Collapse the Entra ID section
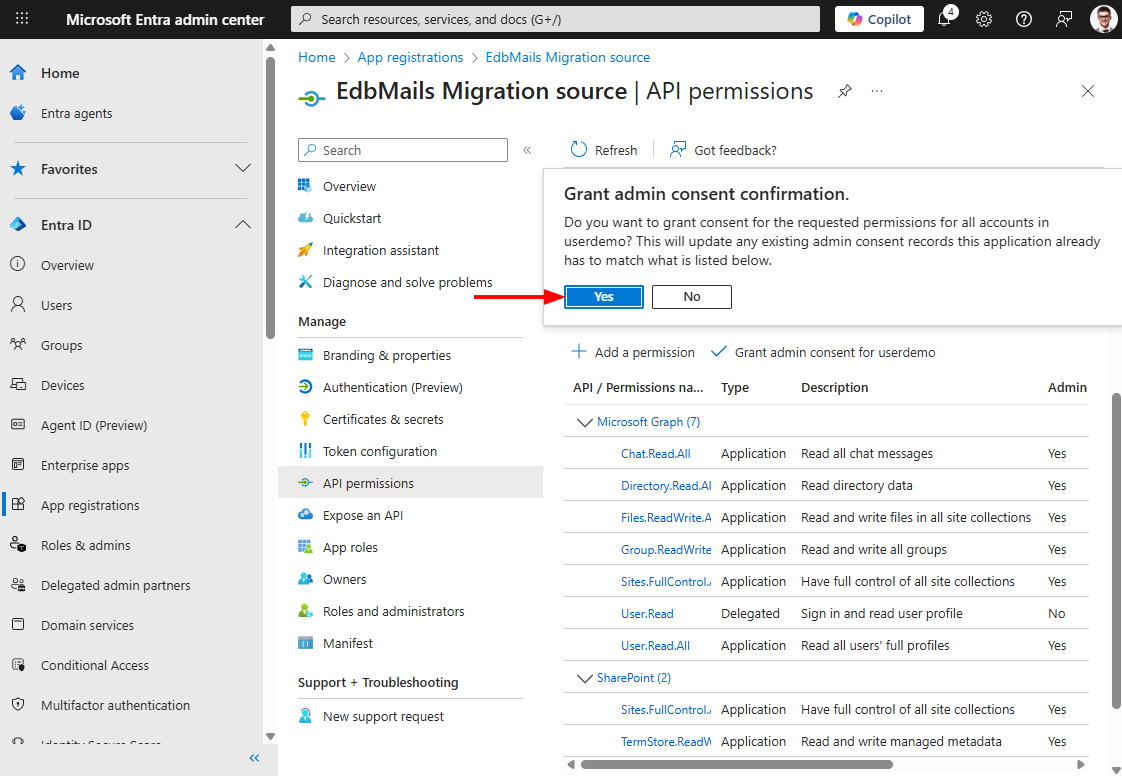The width and height of the screenshot is (1122, 776). coord(243,225)
